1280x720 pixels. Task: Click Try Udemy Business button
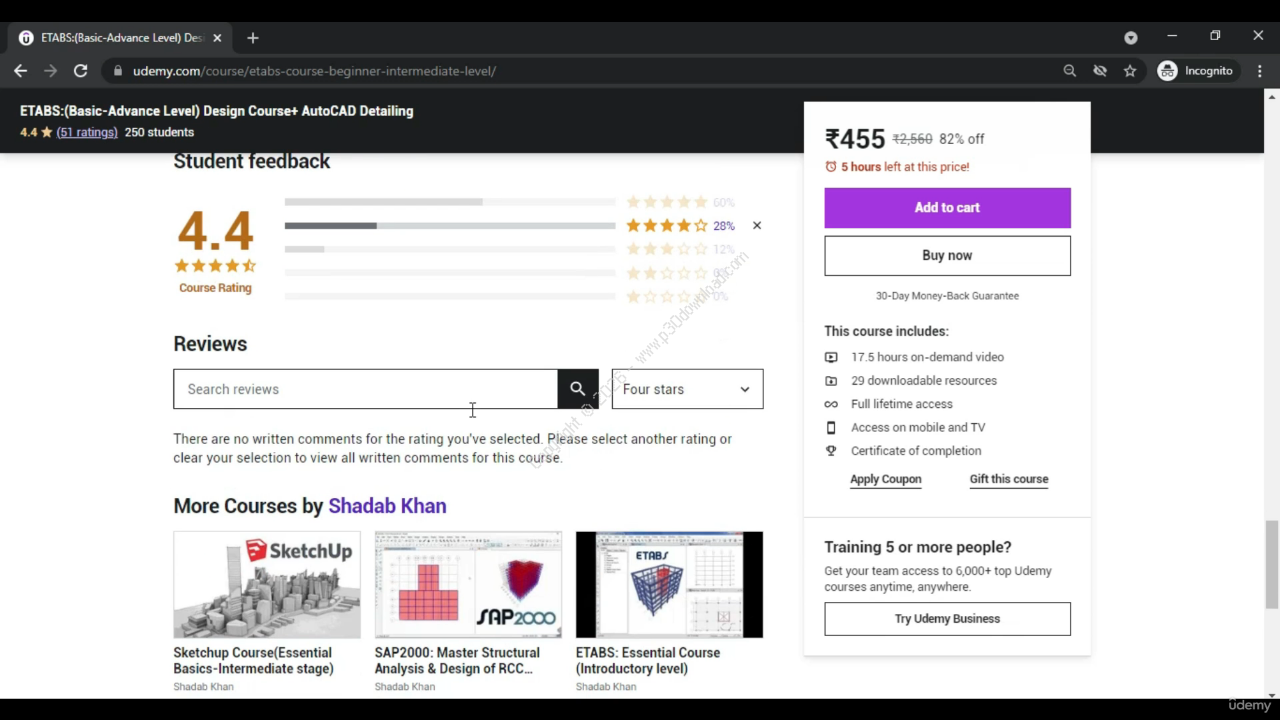coord(947,619)
